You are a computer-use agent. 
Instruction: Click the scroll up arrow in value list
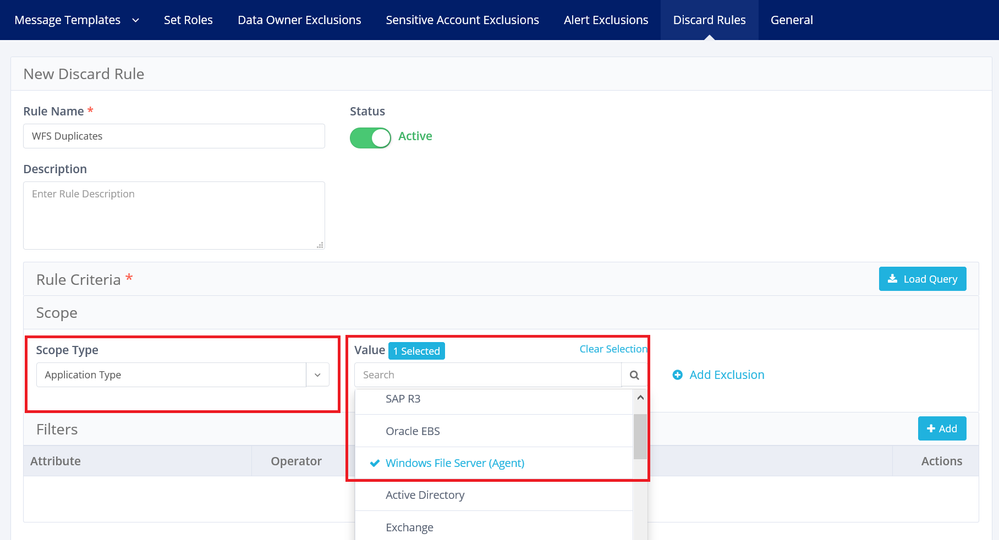coord(640,398)
